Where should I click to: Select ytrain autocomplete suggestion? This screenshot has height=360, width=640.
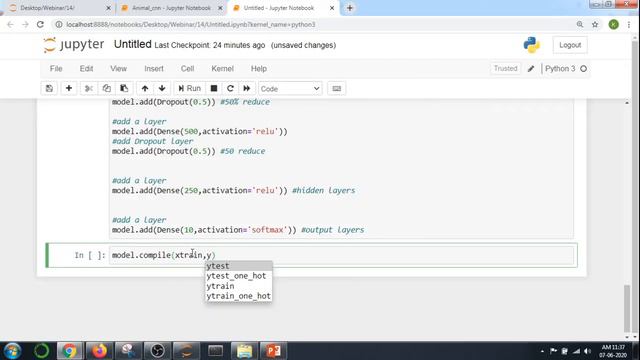238,286
